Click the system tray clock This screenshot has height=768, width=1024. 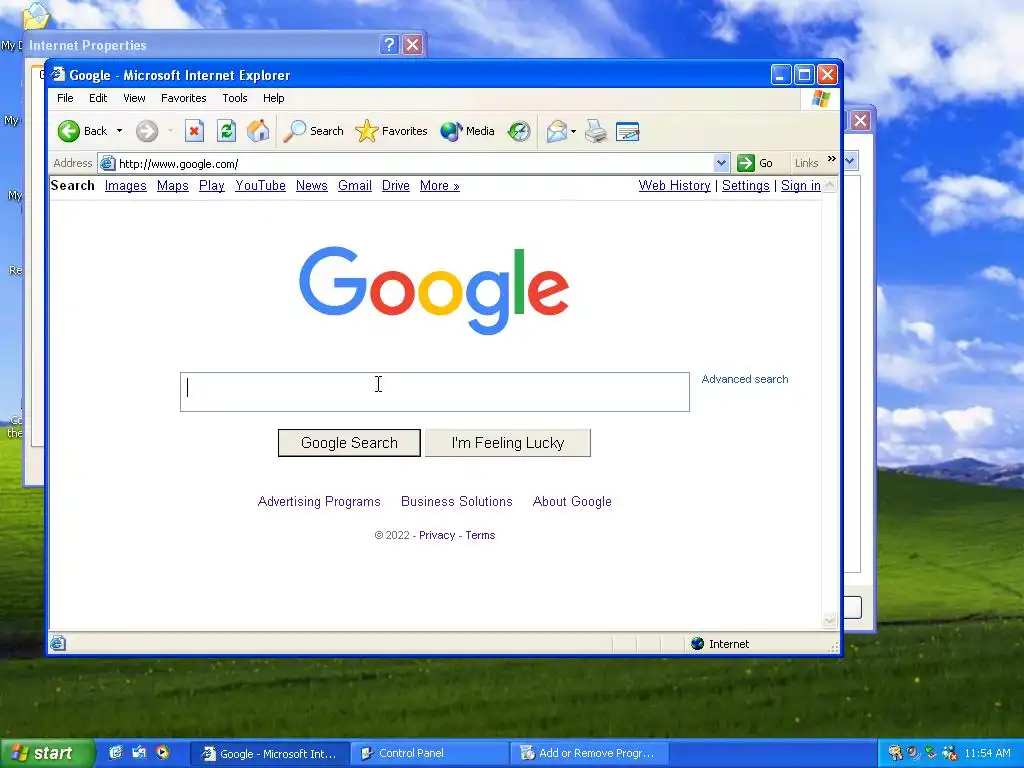point(987,753)
